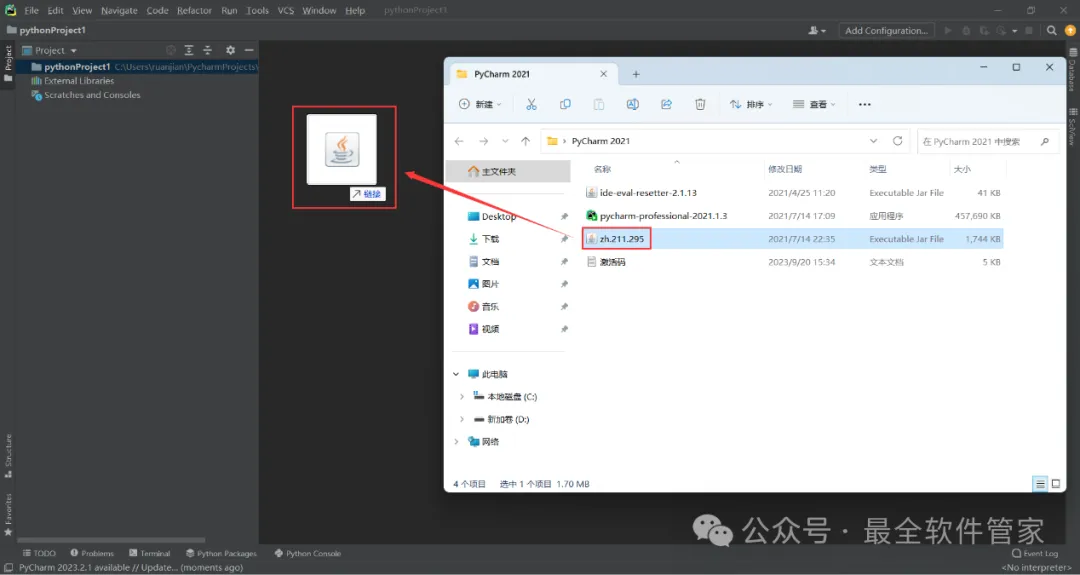Click Collapse All icon in Project panel
The height and width of the screenshot is (575, 1080).
point(207,50)
